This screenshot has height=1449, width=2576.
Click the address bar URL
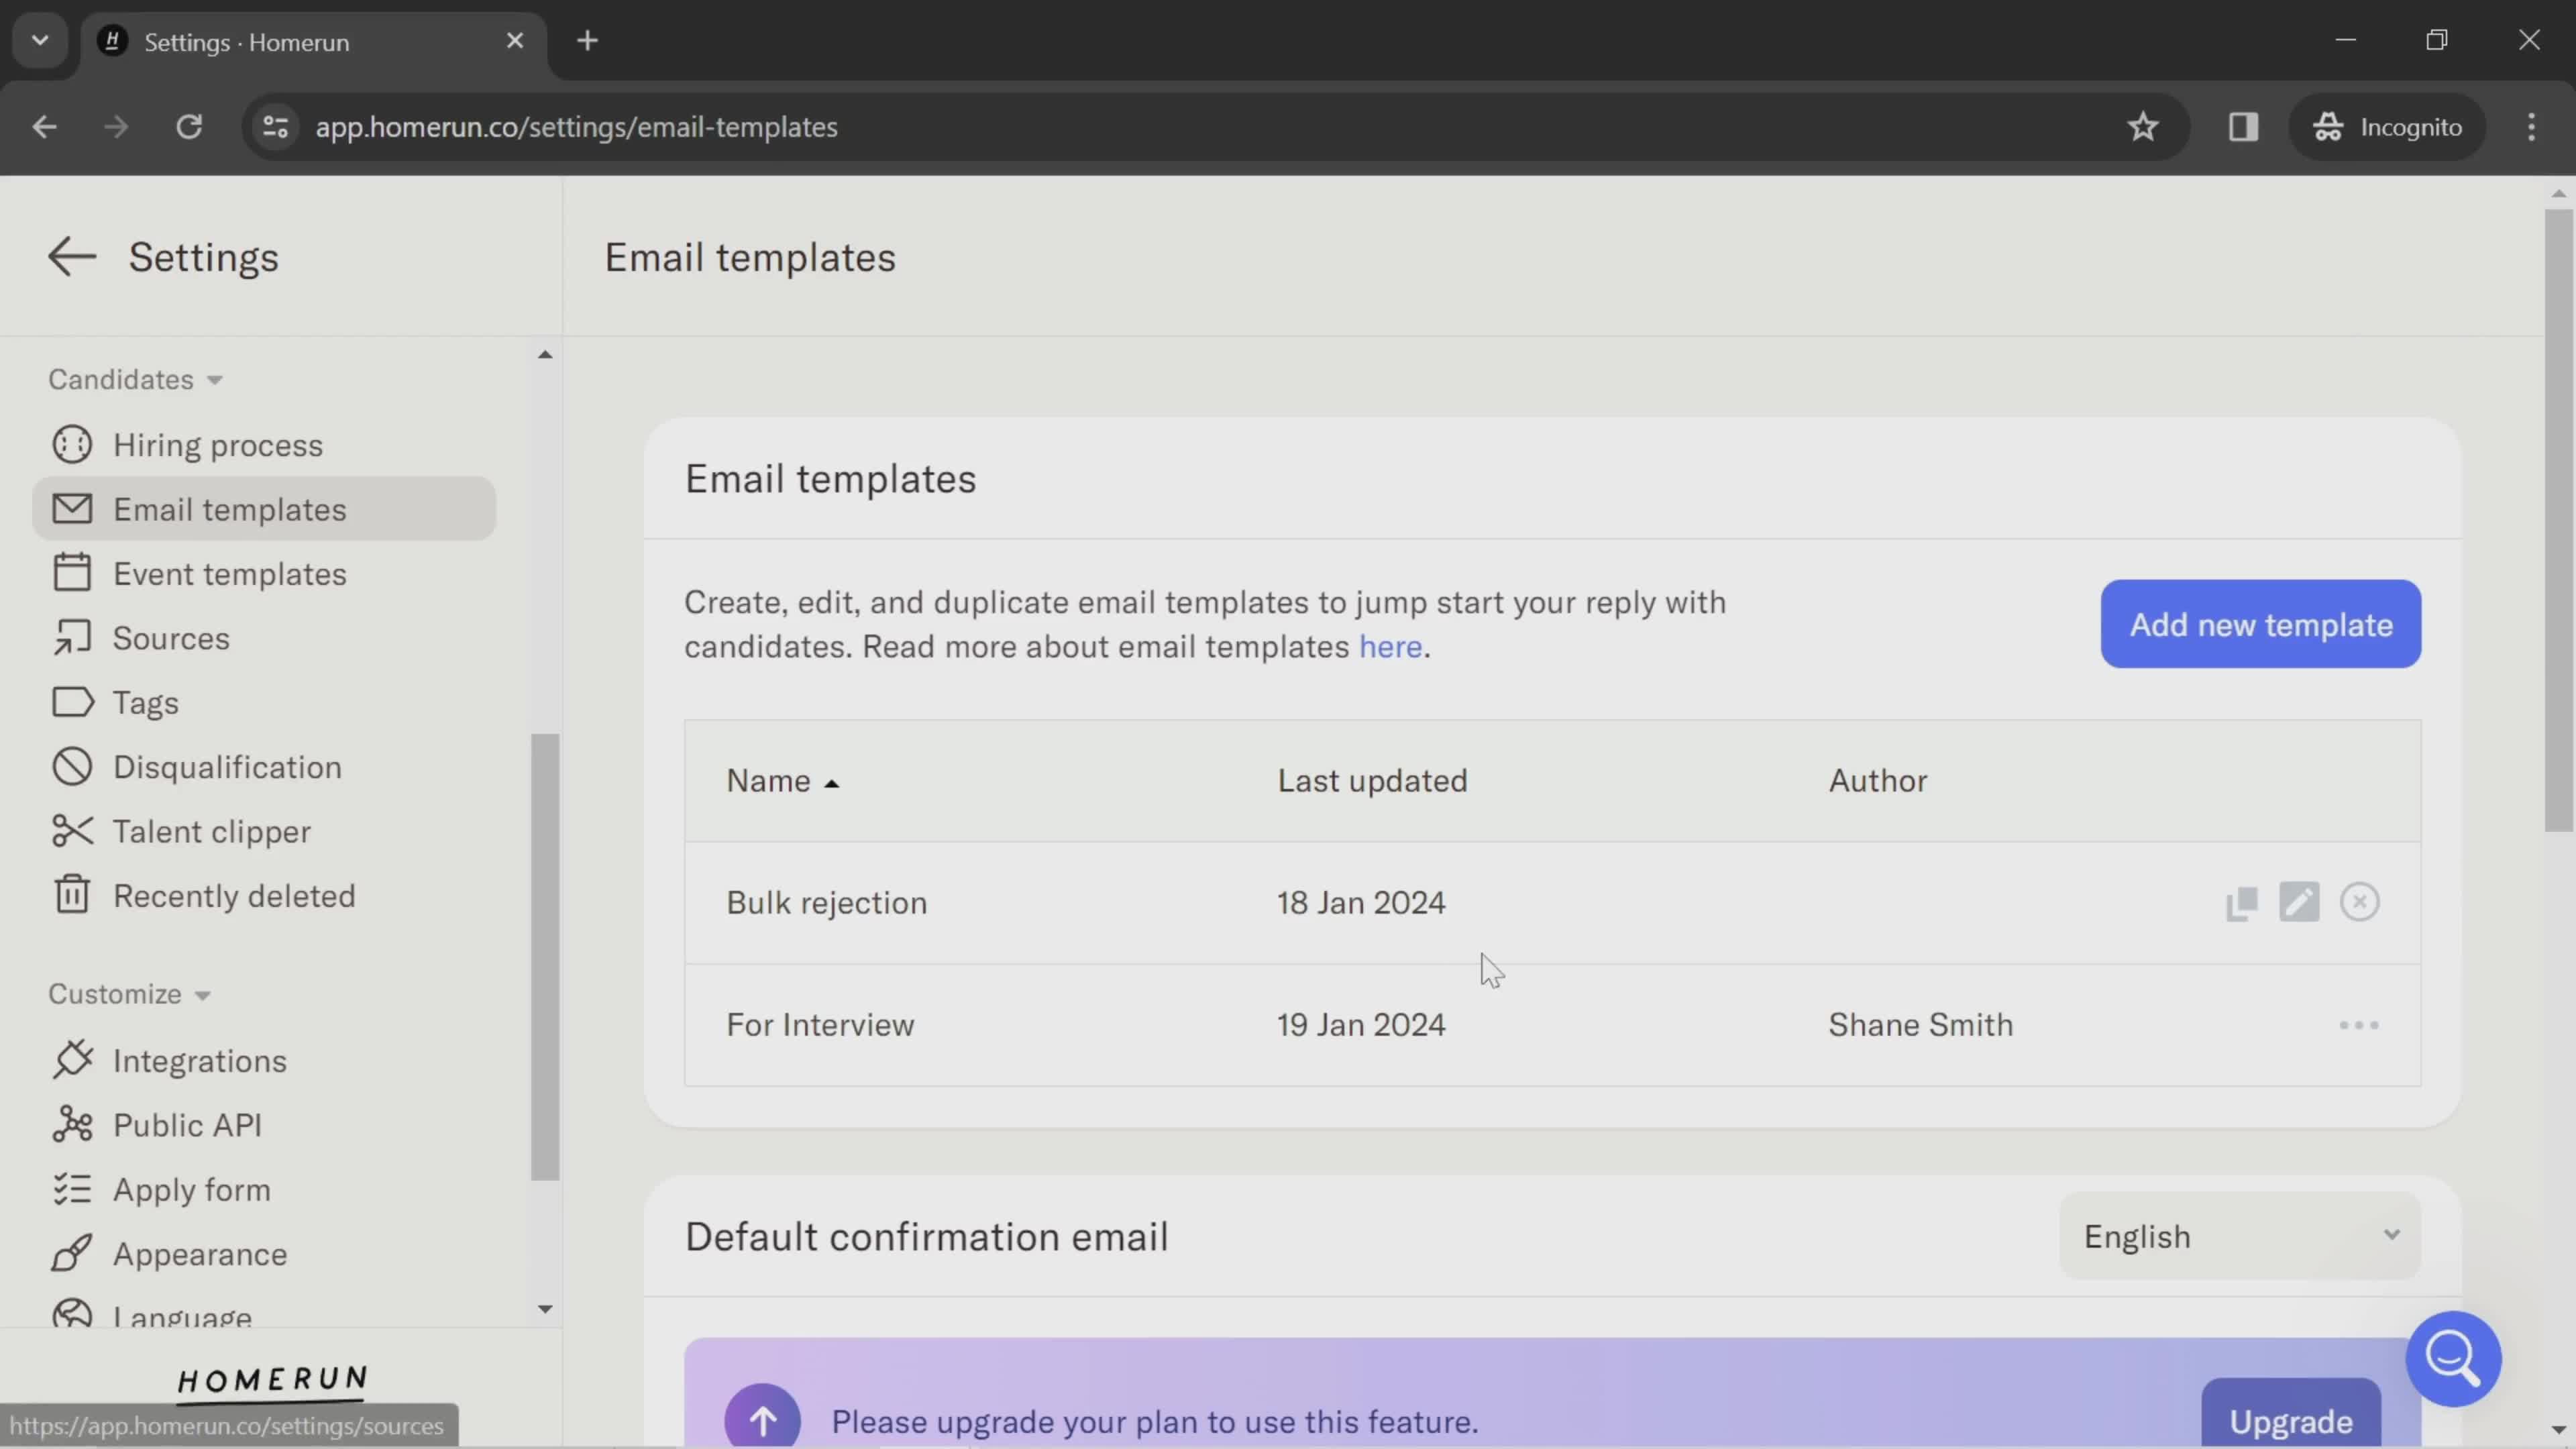(x=576, y=127)
